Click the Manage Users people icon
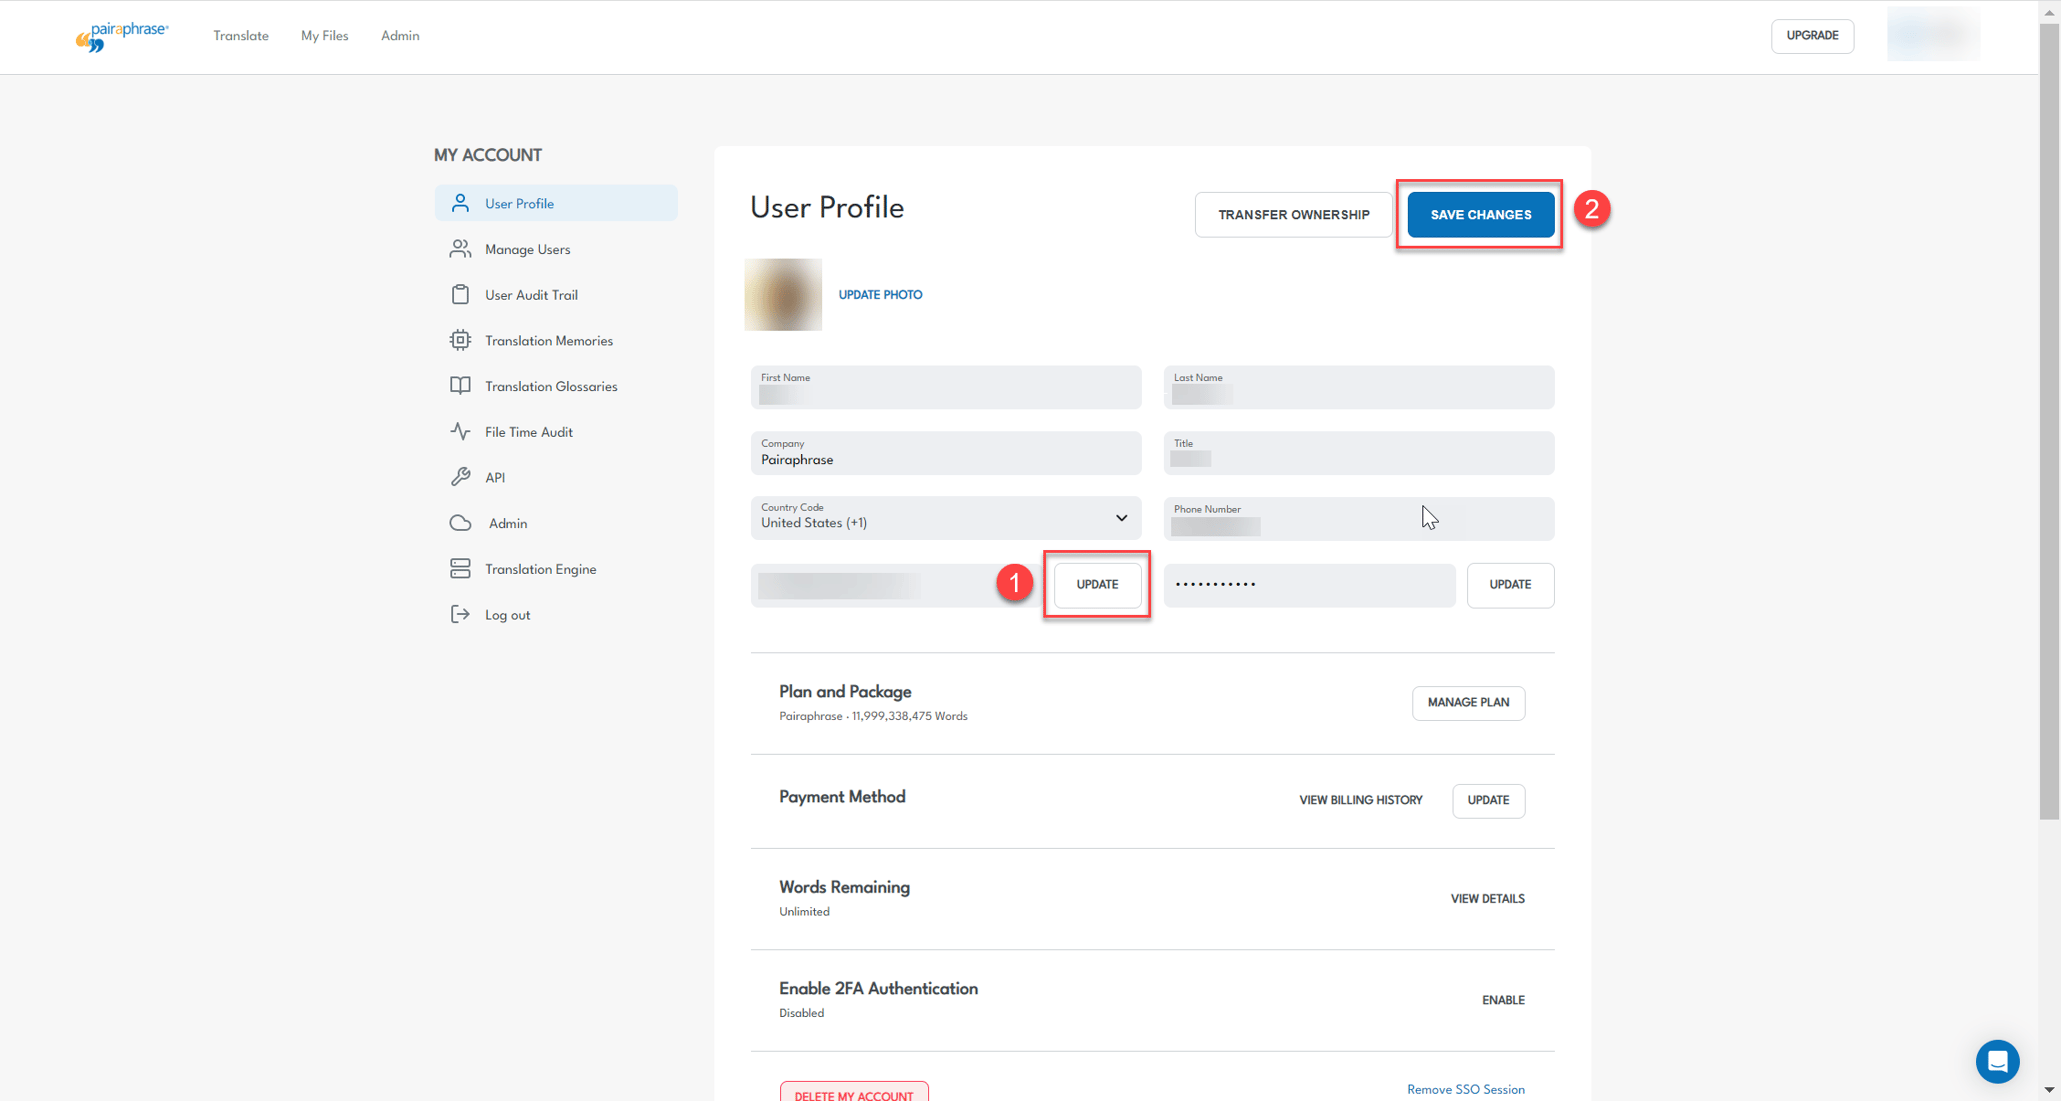 [460, 249]
